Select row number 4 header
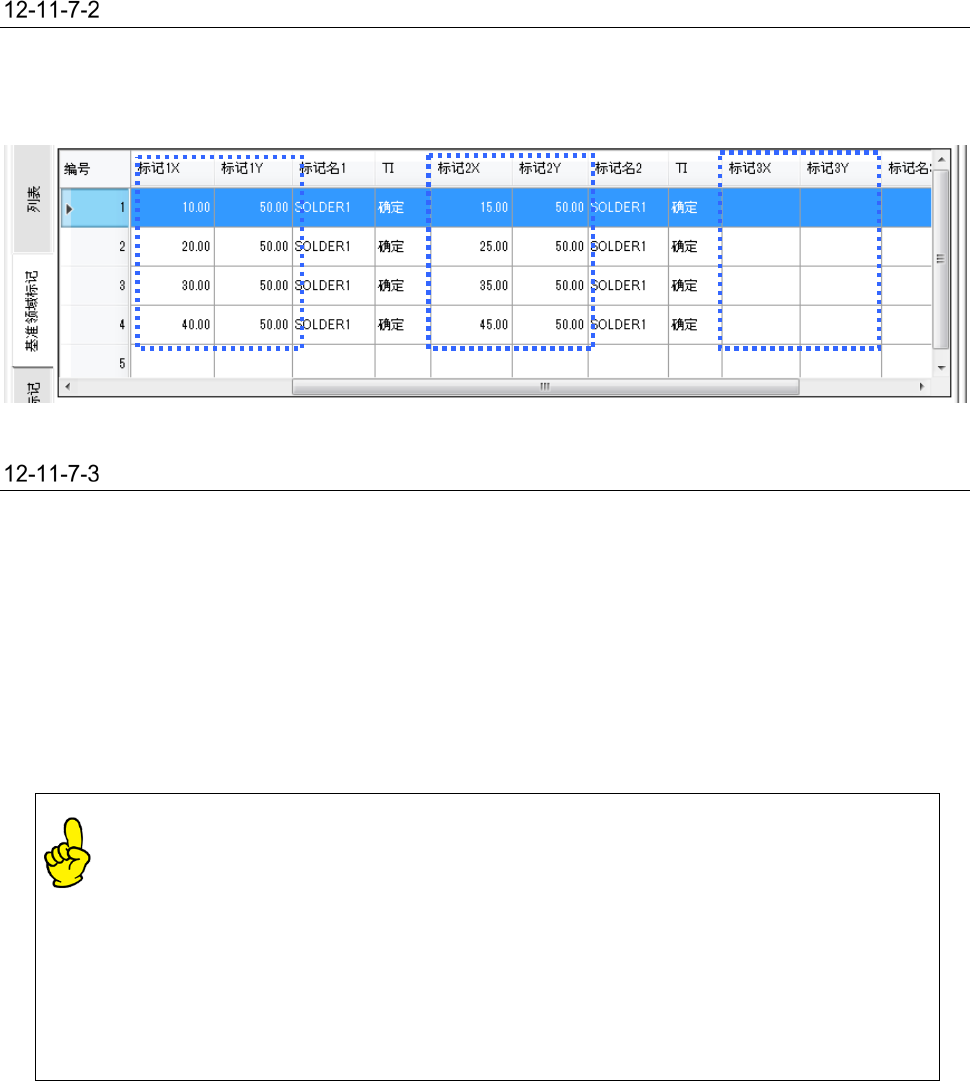The width and height of the screenshot is (970, 1081). (94, 325)
